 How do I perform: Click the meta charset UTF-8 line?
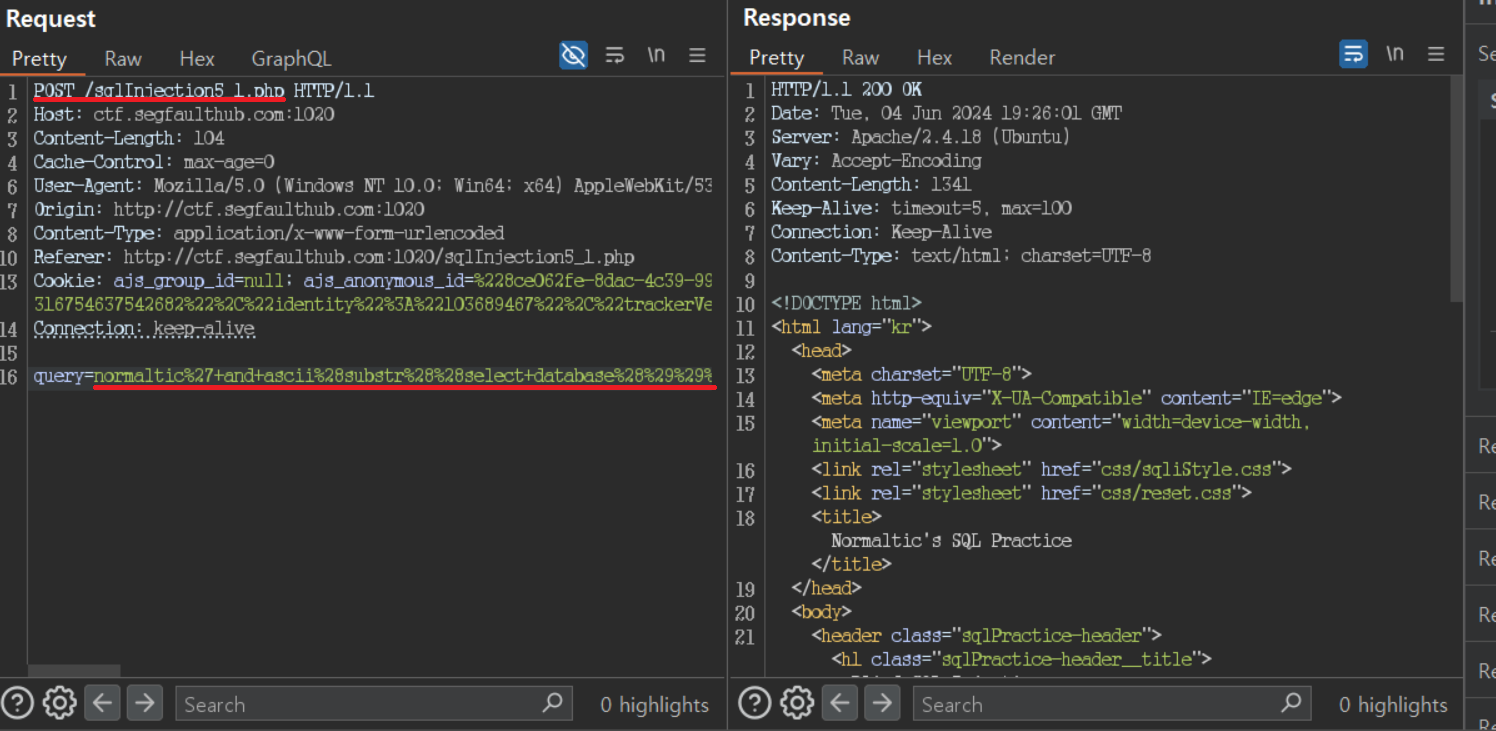[x=922, y=374]
